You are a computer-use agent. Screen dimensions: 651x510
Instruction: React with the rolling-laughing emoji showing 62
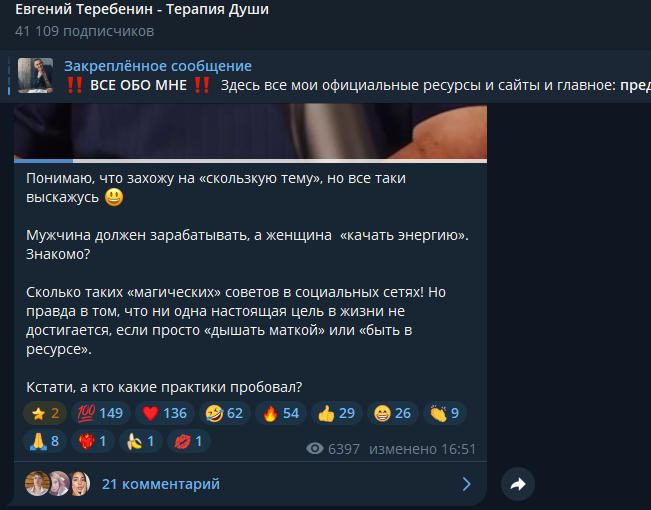click(x=225, y=413)
